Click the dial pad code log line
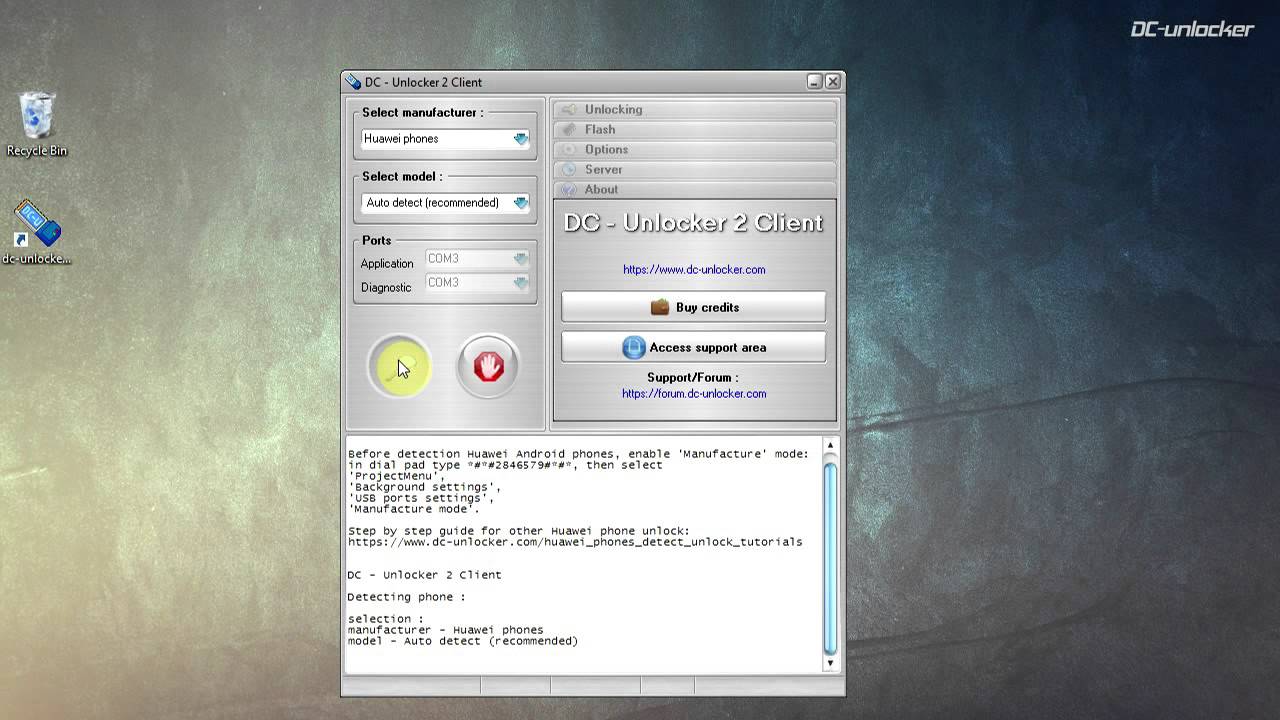The height and width of the screenshot is (720, 1280). [x=505, y=465]
